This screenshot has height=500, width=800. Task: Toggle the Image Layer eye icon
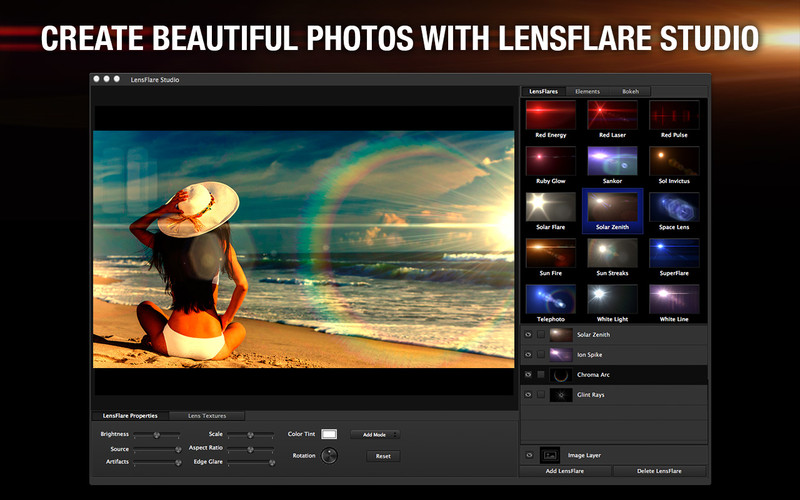pyautogui.click(x=529, y=455)
